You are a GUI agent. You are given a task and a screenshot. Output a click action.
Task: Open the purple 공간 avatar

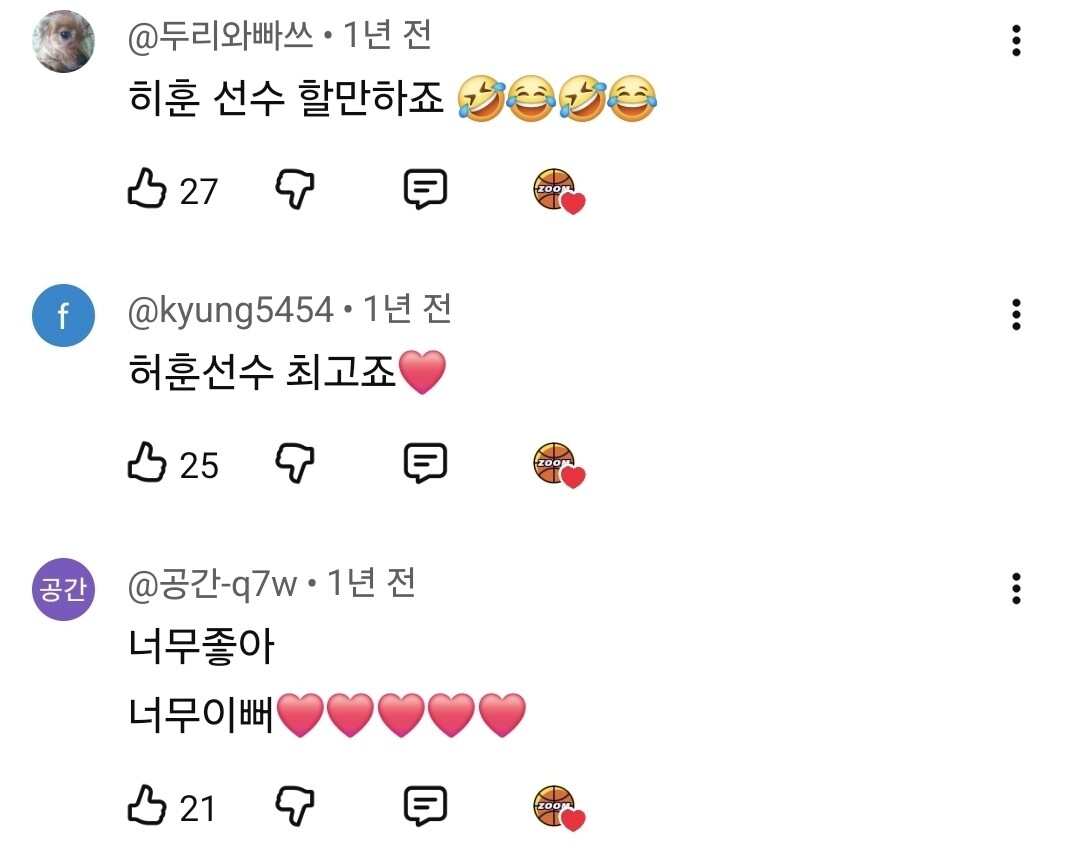pos(63,589)
